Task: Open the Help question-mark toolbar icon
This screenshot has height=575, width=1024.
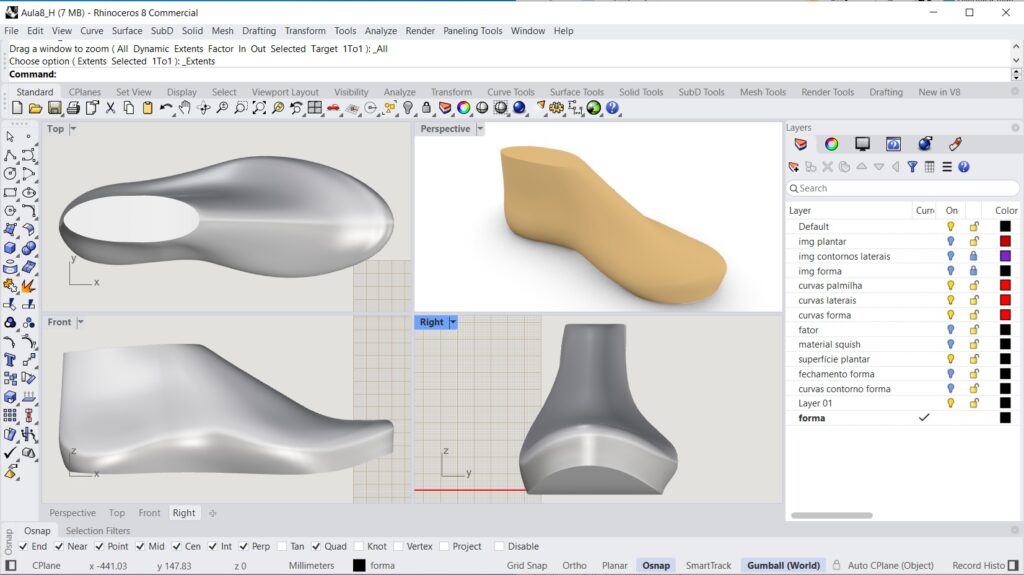Action: point(612,108)
